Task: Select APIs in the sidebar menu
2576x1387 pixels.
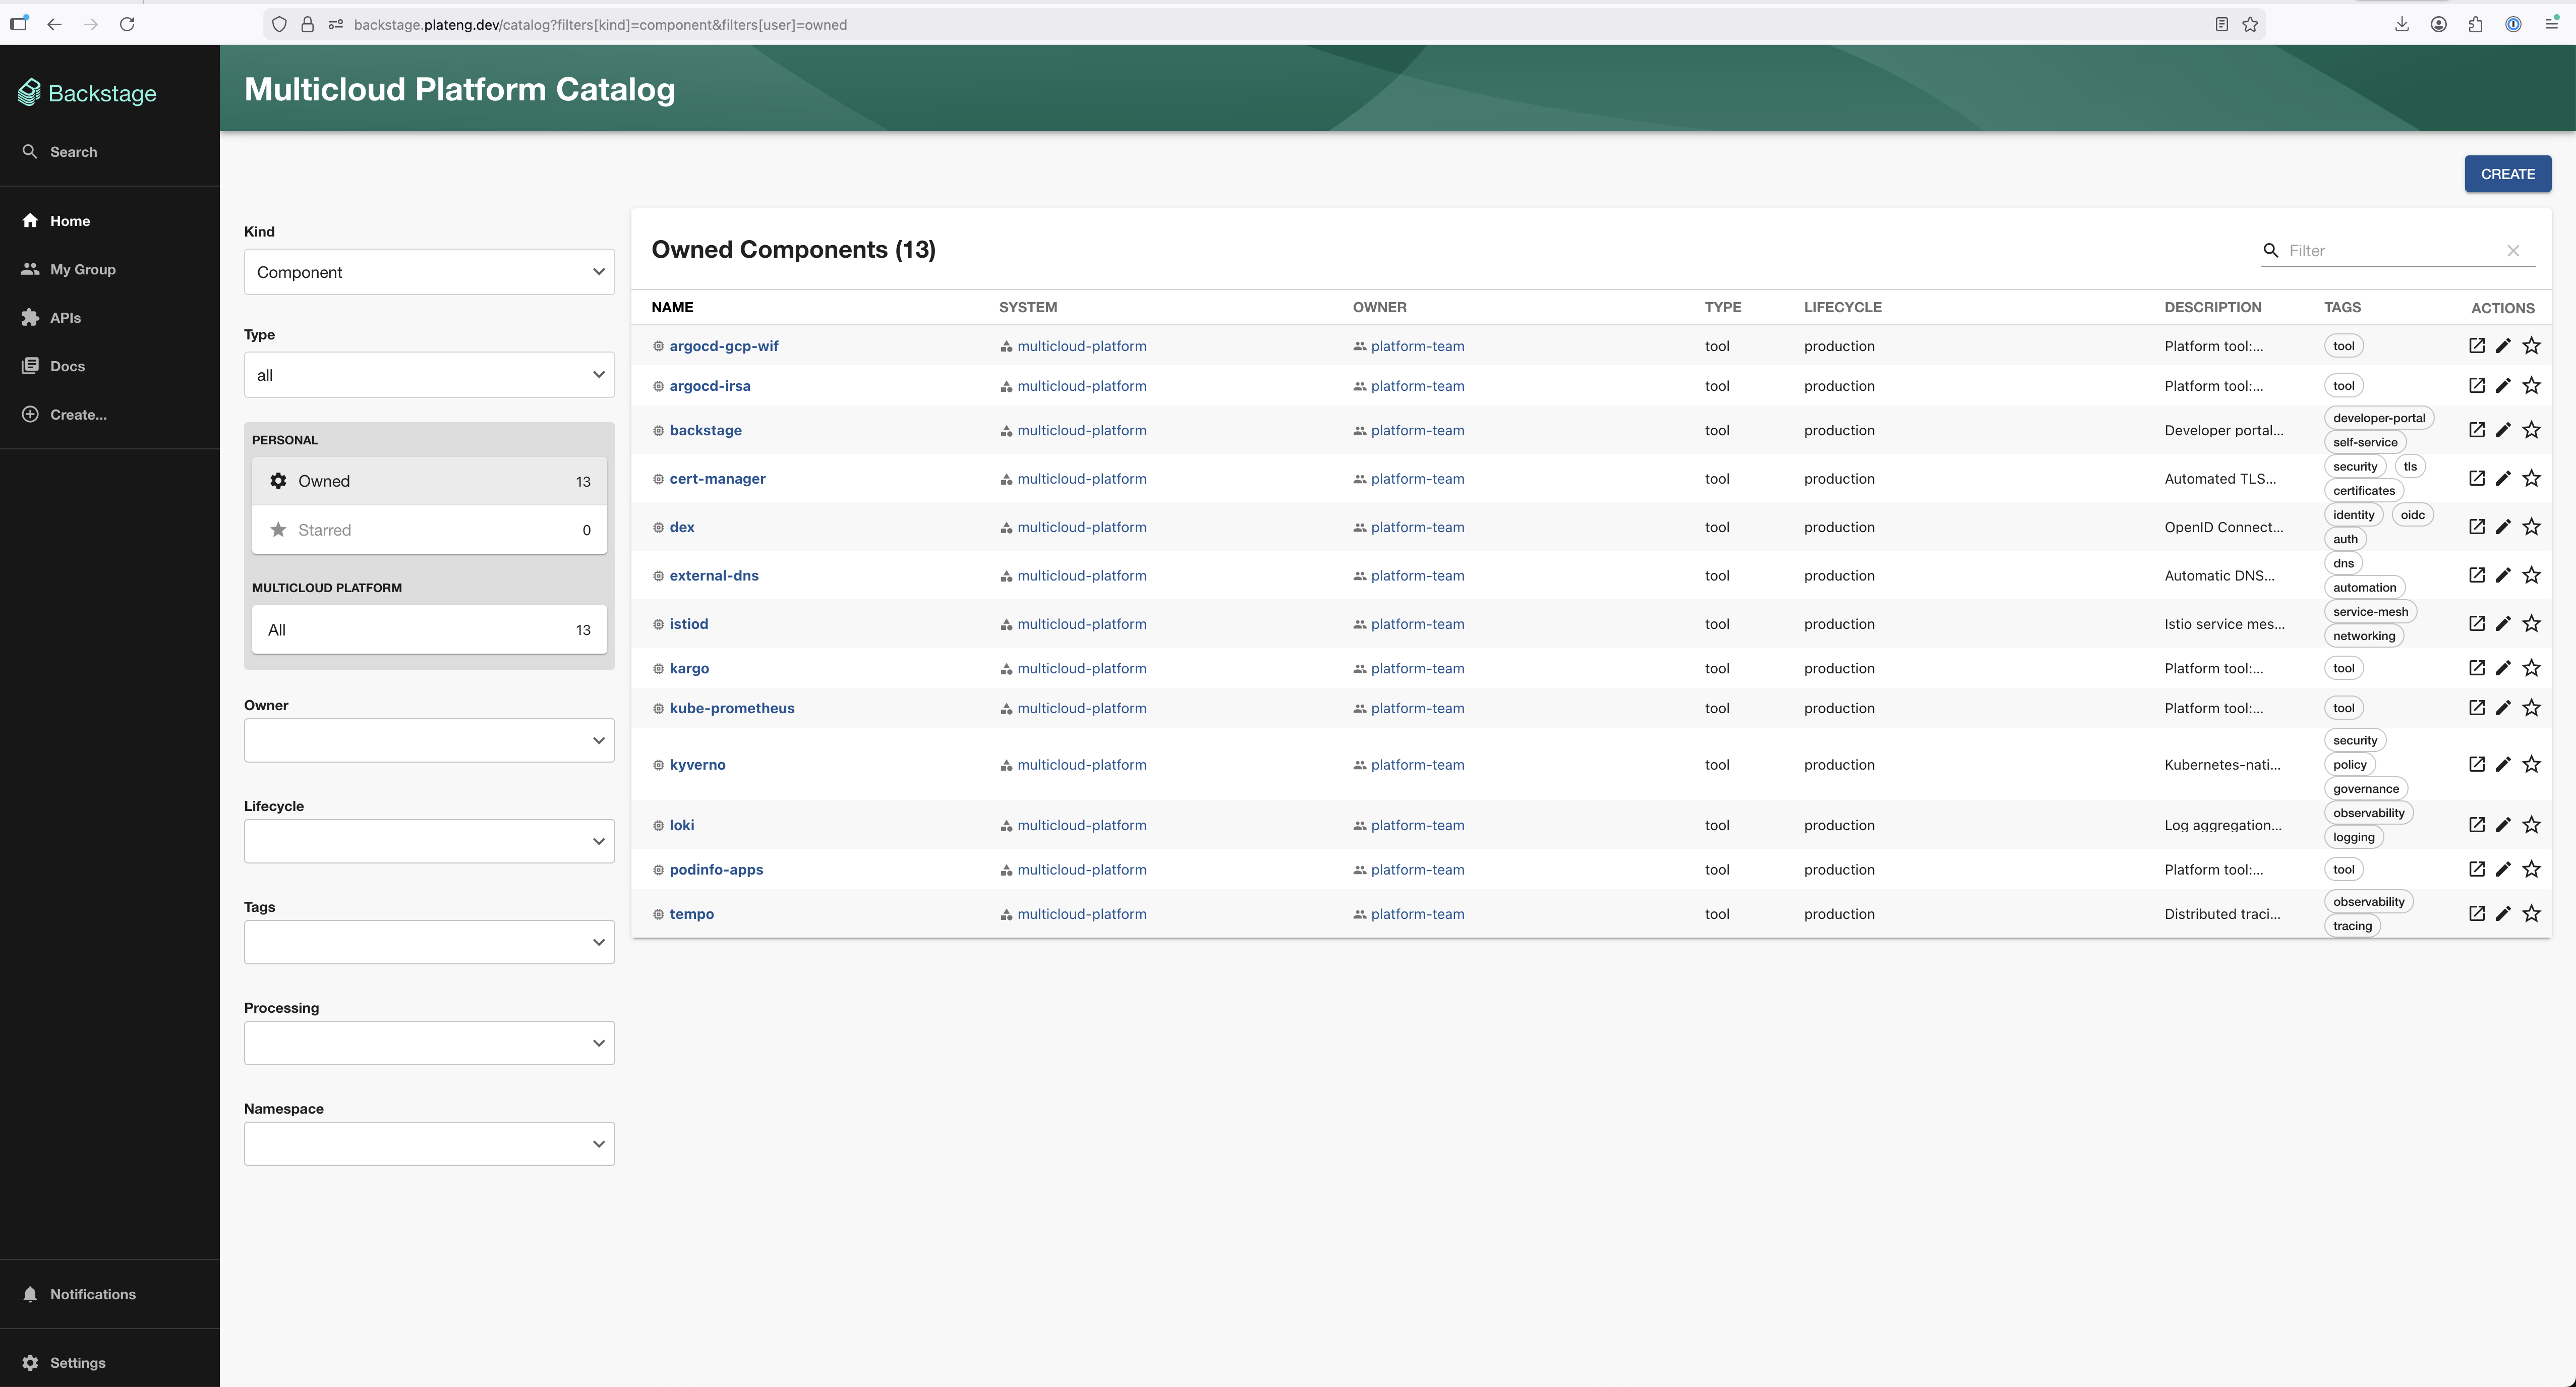Action: pyautogui.click(x=66, y=316)
